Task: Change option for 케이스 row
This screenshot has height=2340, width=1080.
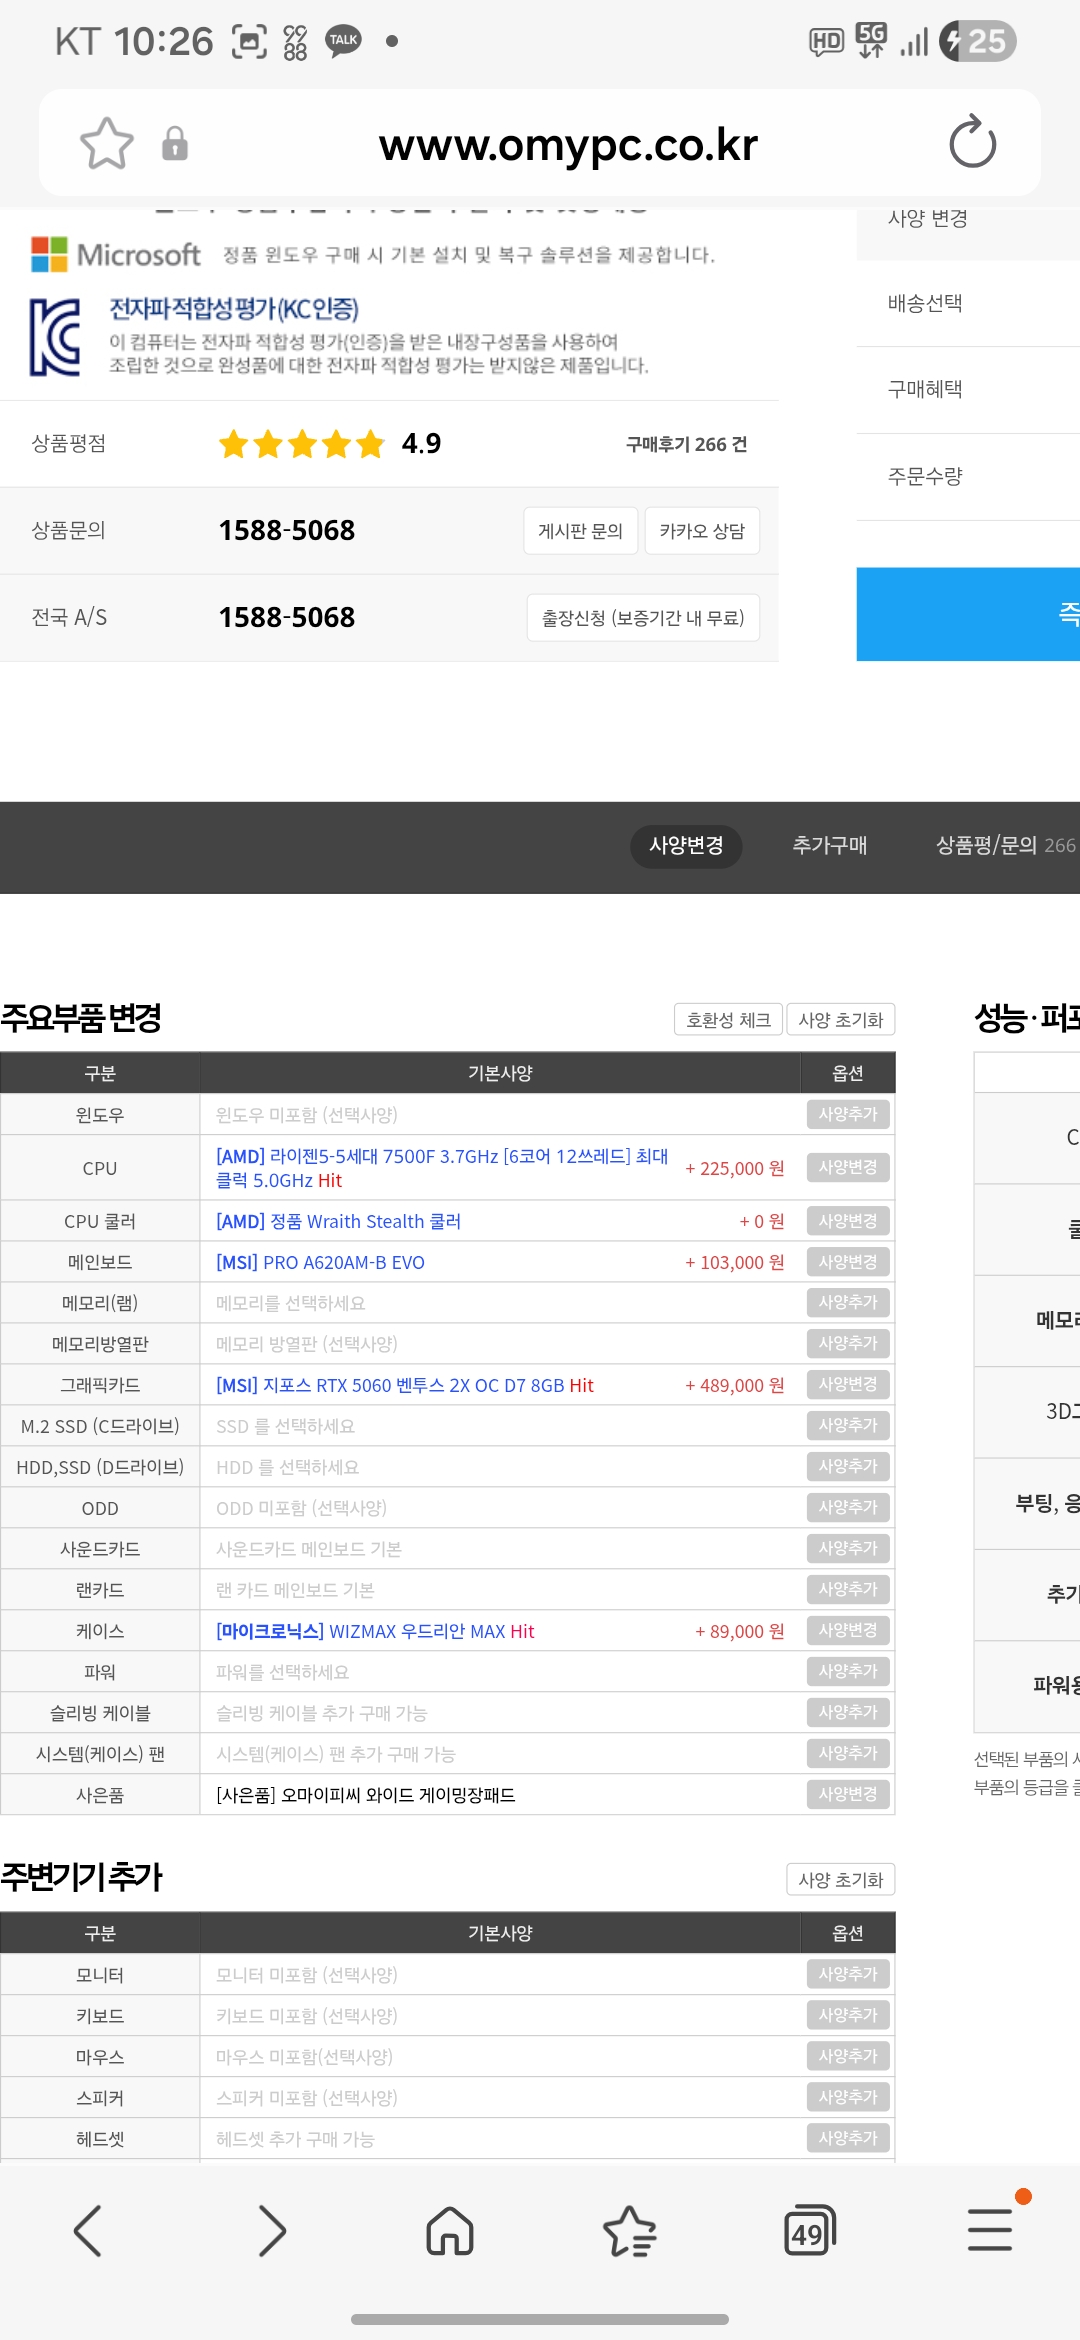Action: (848, 1630)
